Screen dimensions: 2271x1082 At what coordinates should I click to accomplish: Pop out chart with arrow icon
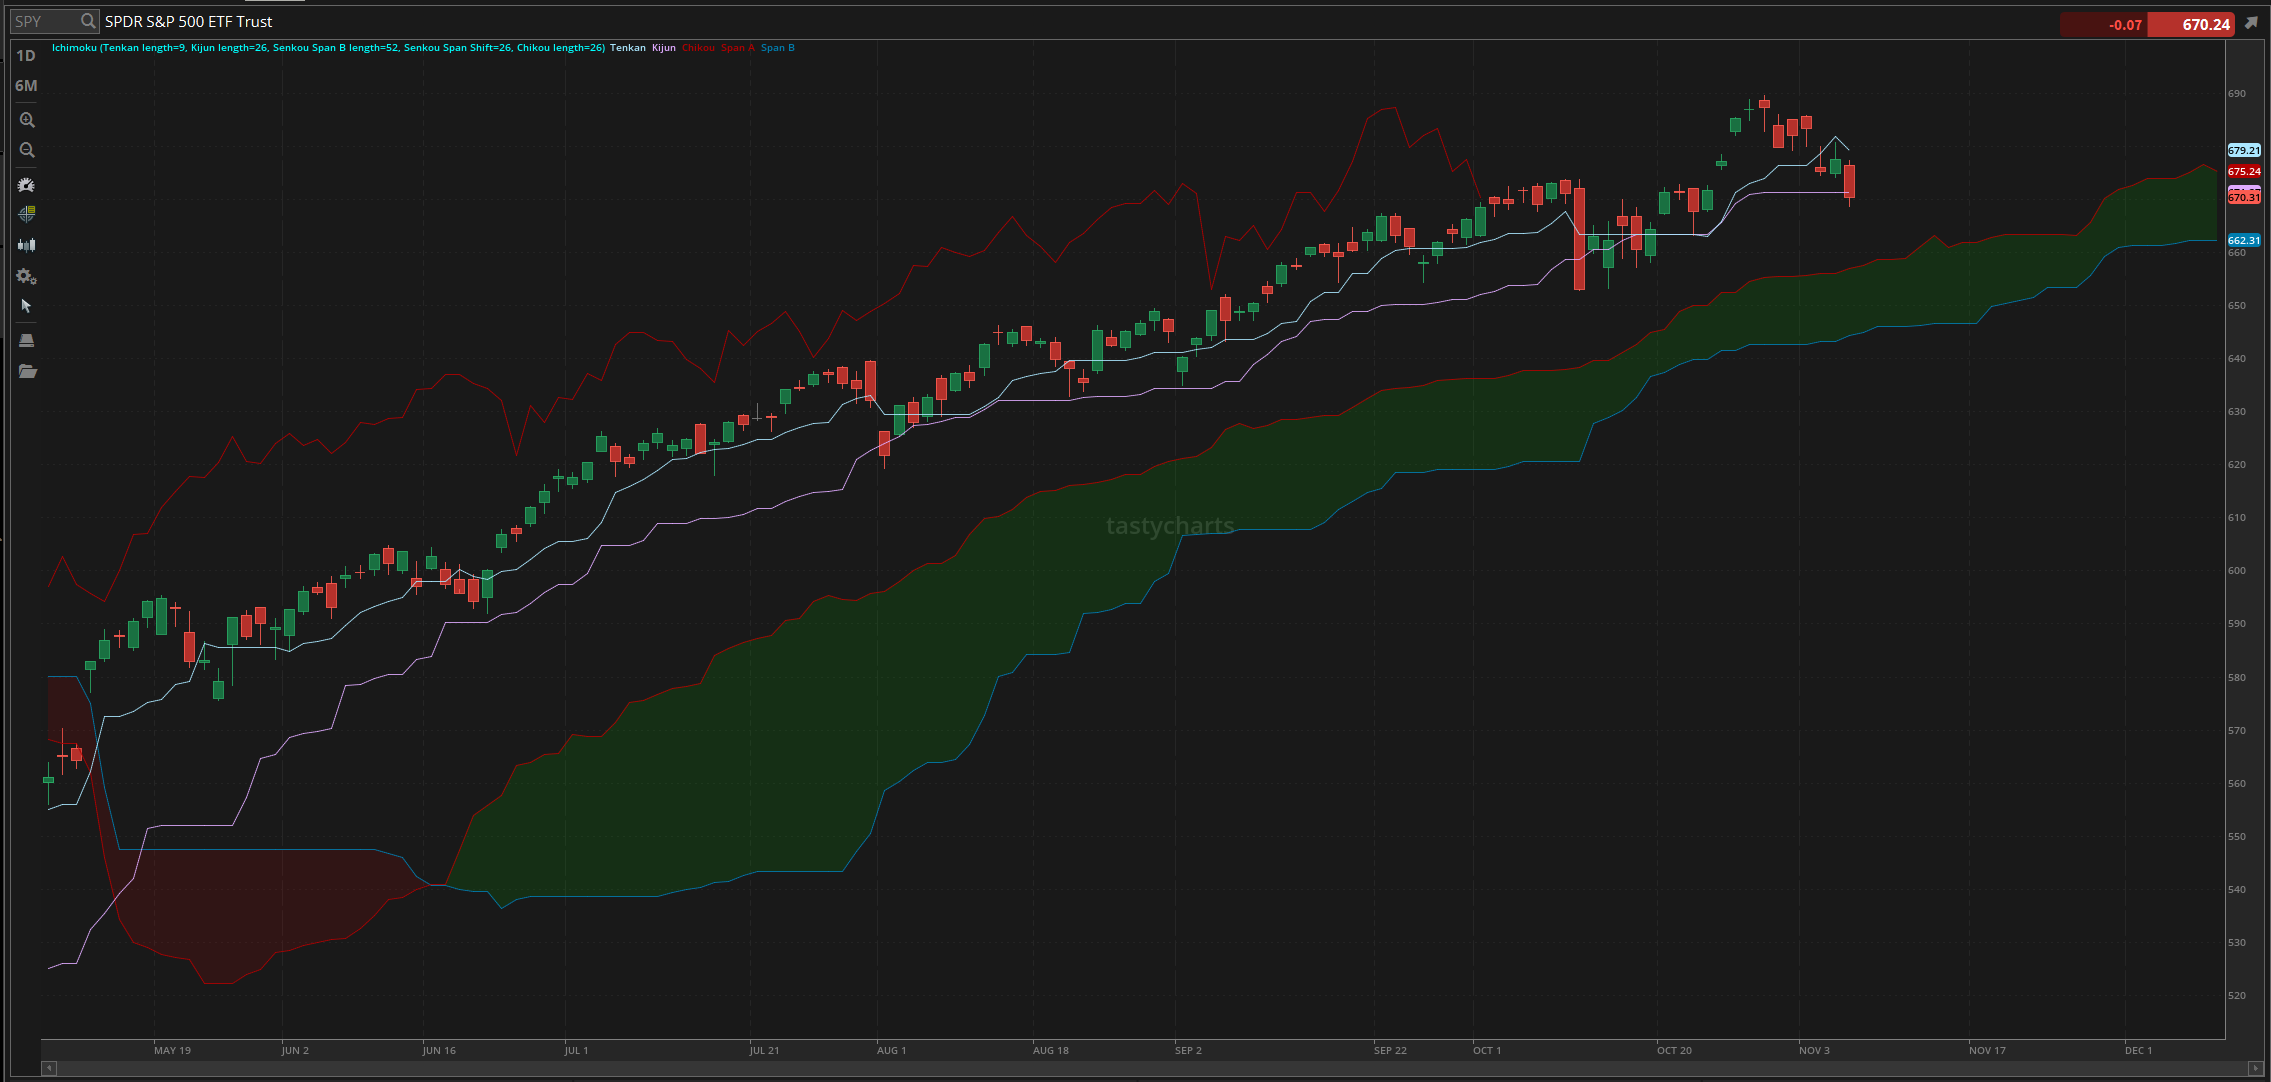point(2251,23)
